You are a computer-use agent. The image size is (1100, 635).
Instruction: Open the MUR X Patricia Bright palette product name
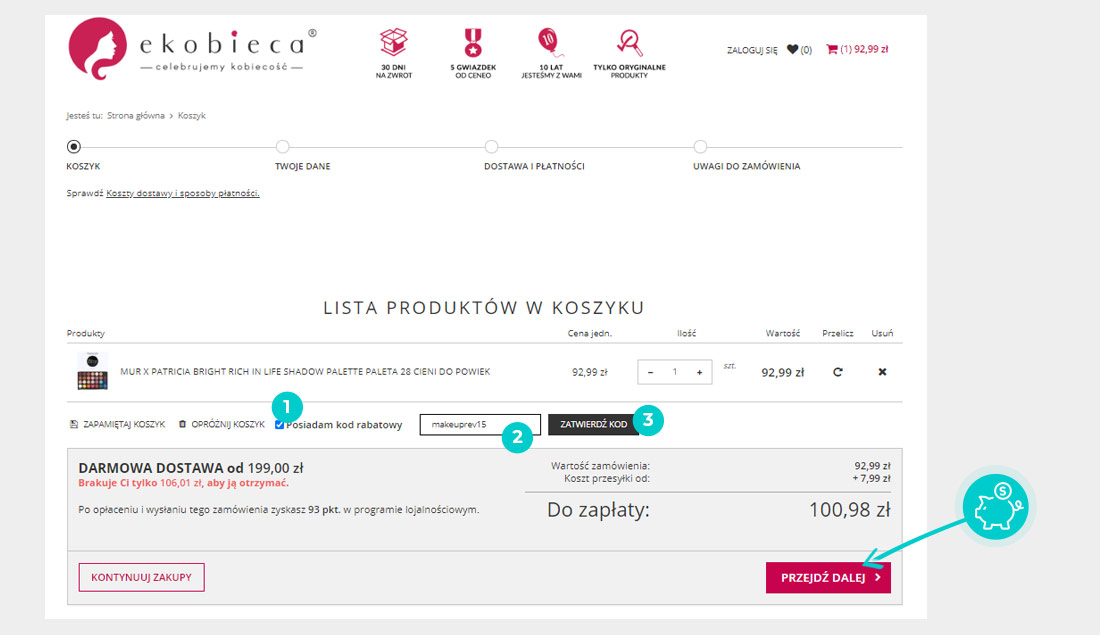tap(305, 372)
